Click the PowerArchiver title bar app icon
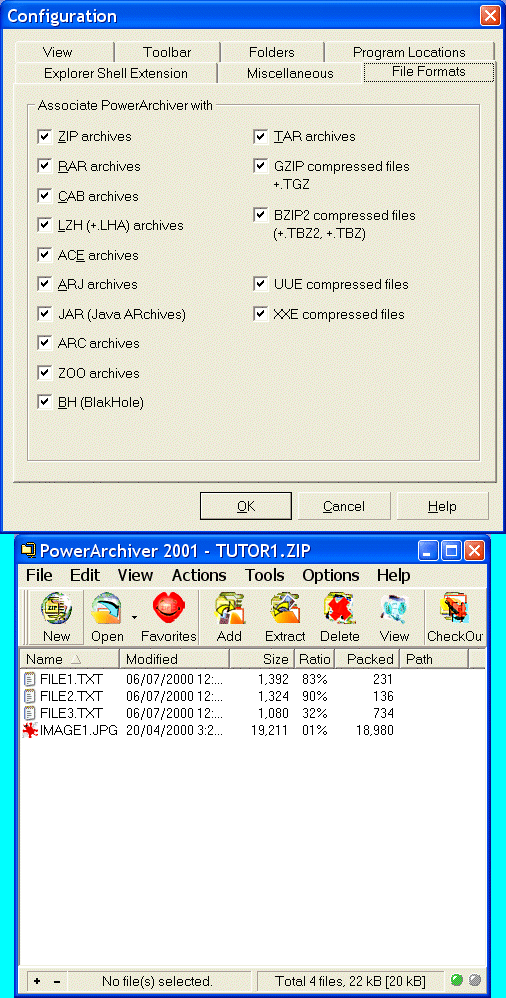Viewport: 506px width, 998px height. pyautogui.click(x=28, y=550)
